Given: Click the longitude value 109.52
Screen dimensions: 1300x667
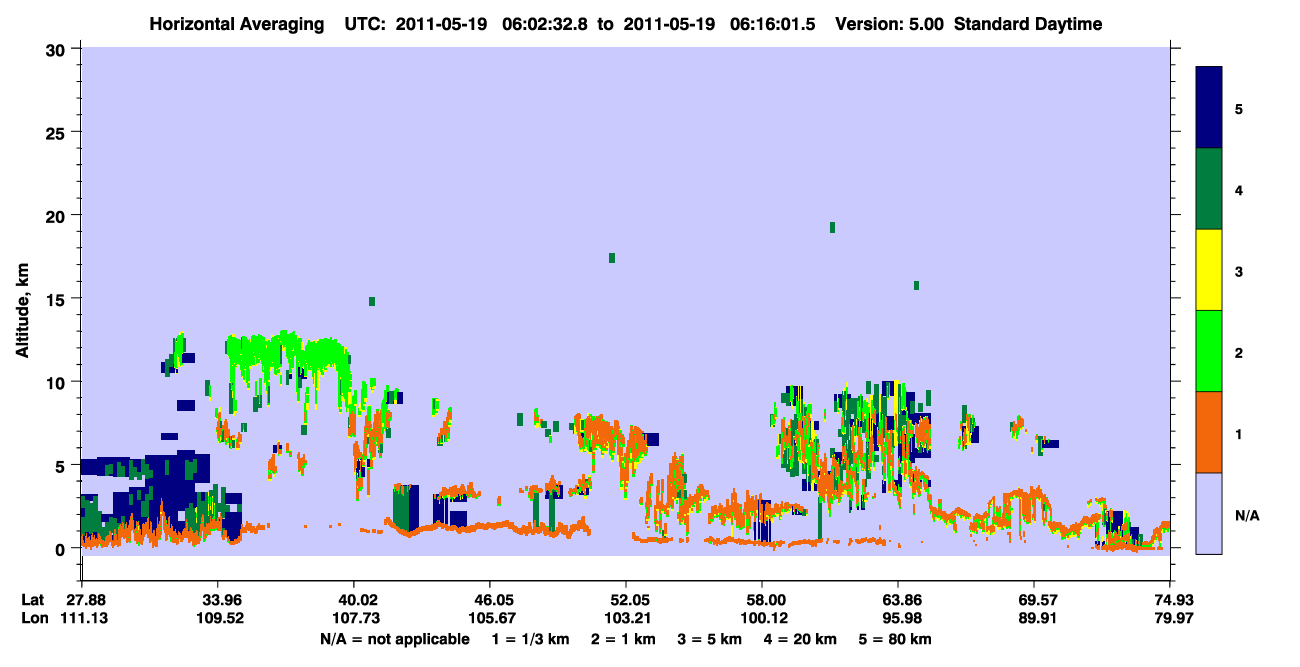Looking at the screenshot, I should (x=218, y=619).
